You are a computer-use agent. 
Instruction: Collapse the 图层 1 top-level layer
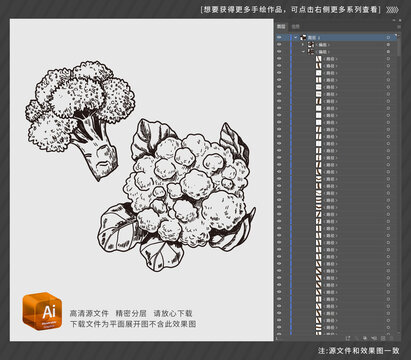pyautogui.click(x=295, y=37)
